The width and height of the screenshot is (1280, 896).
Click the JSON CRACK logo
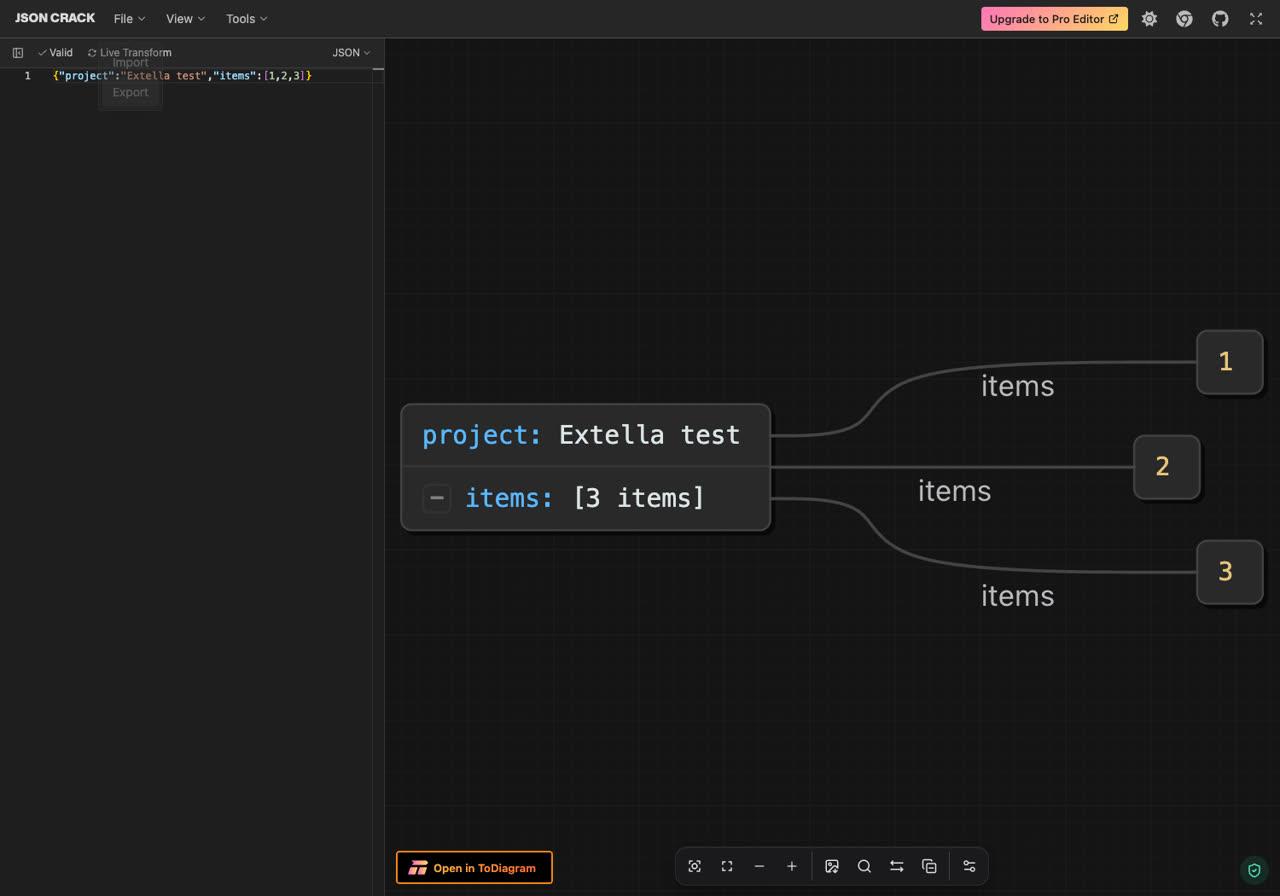(x=55, y=18)
